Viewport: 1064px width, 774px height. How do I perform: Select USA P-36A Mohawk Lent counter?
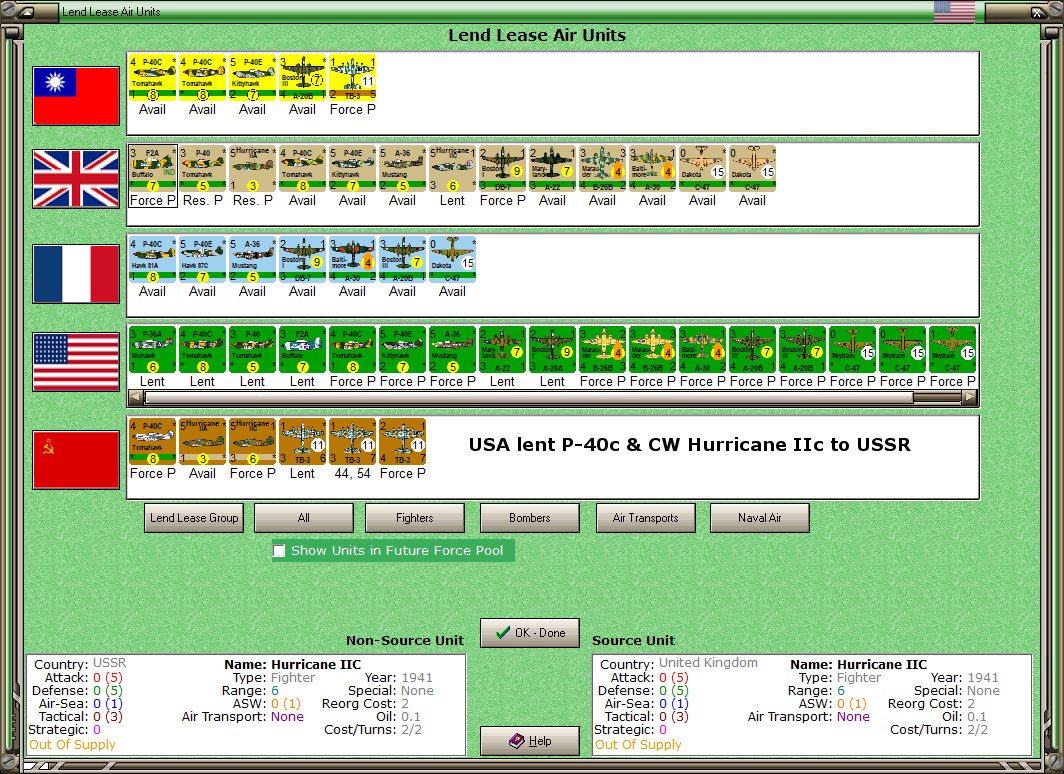click(152, 349)
